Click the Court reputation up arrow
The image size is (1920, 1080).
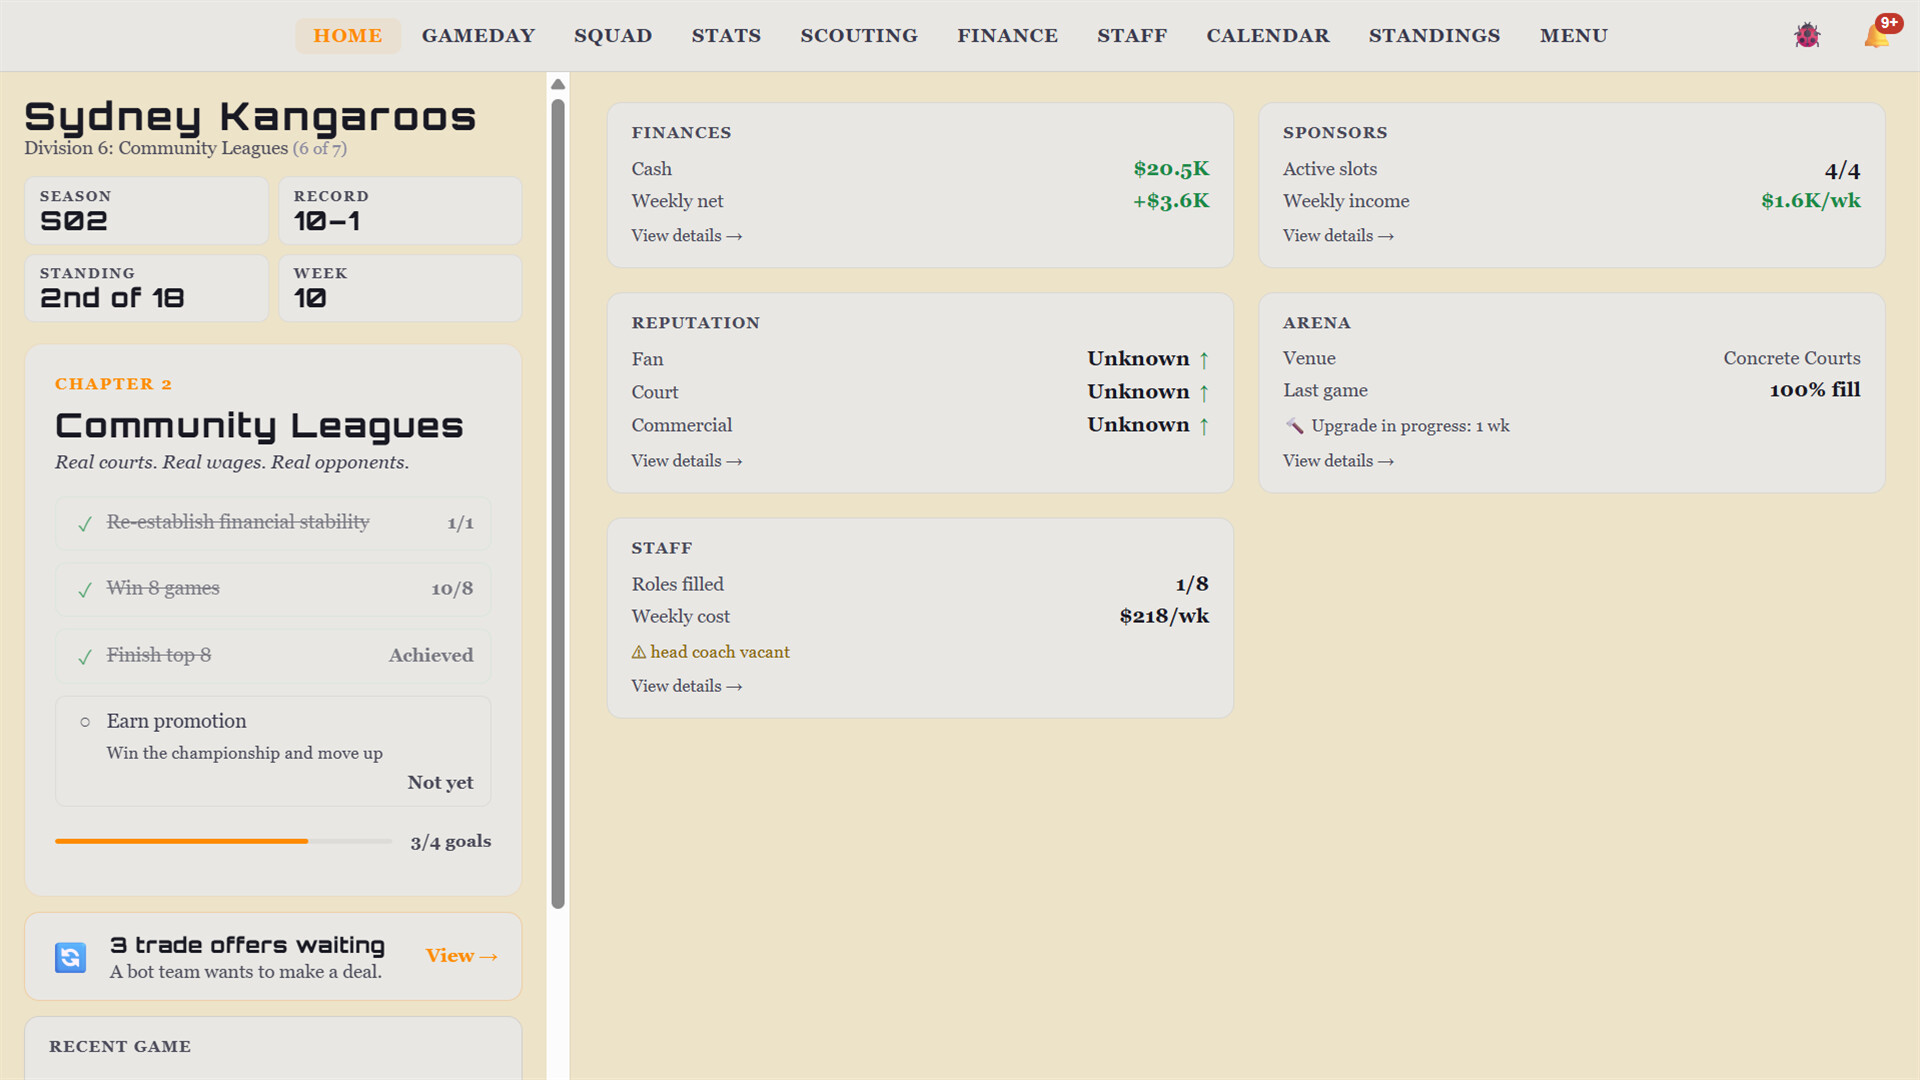point(1204,392)
